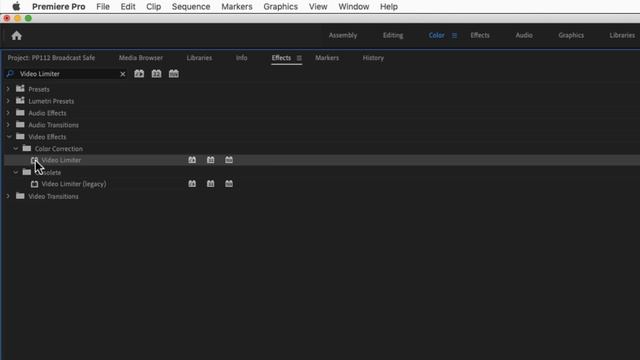Open the Premiere Pro application menu

[x=59, y=7]
